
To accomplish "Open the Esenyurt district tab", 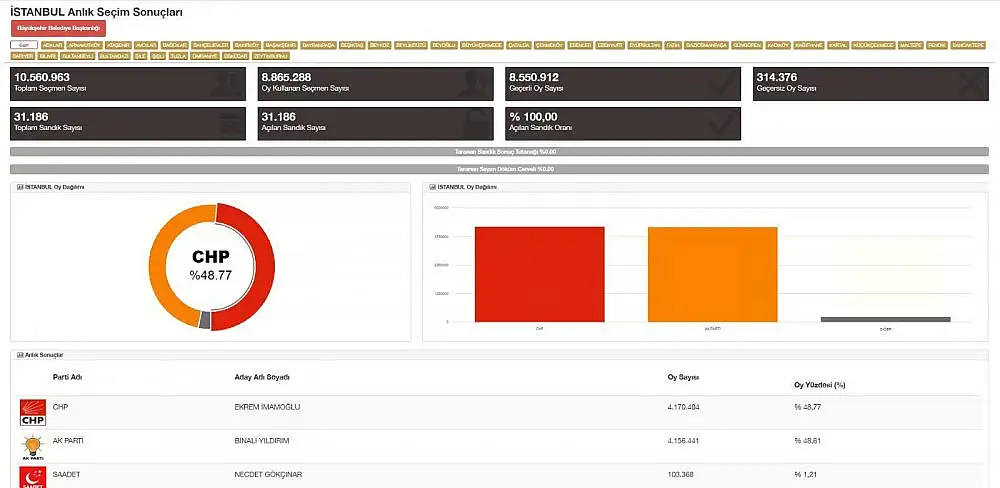I will tap(610, 45).
